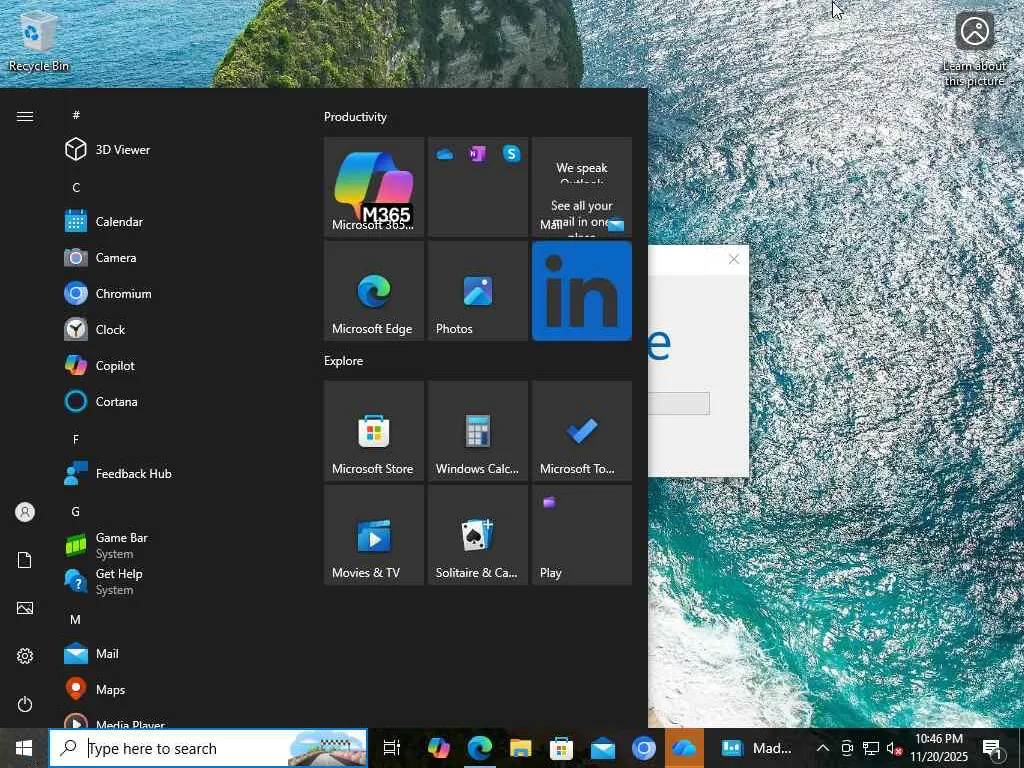1024x768 pixels.
Task: Open the user account menu in Start
Action: coord(25,512)
